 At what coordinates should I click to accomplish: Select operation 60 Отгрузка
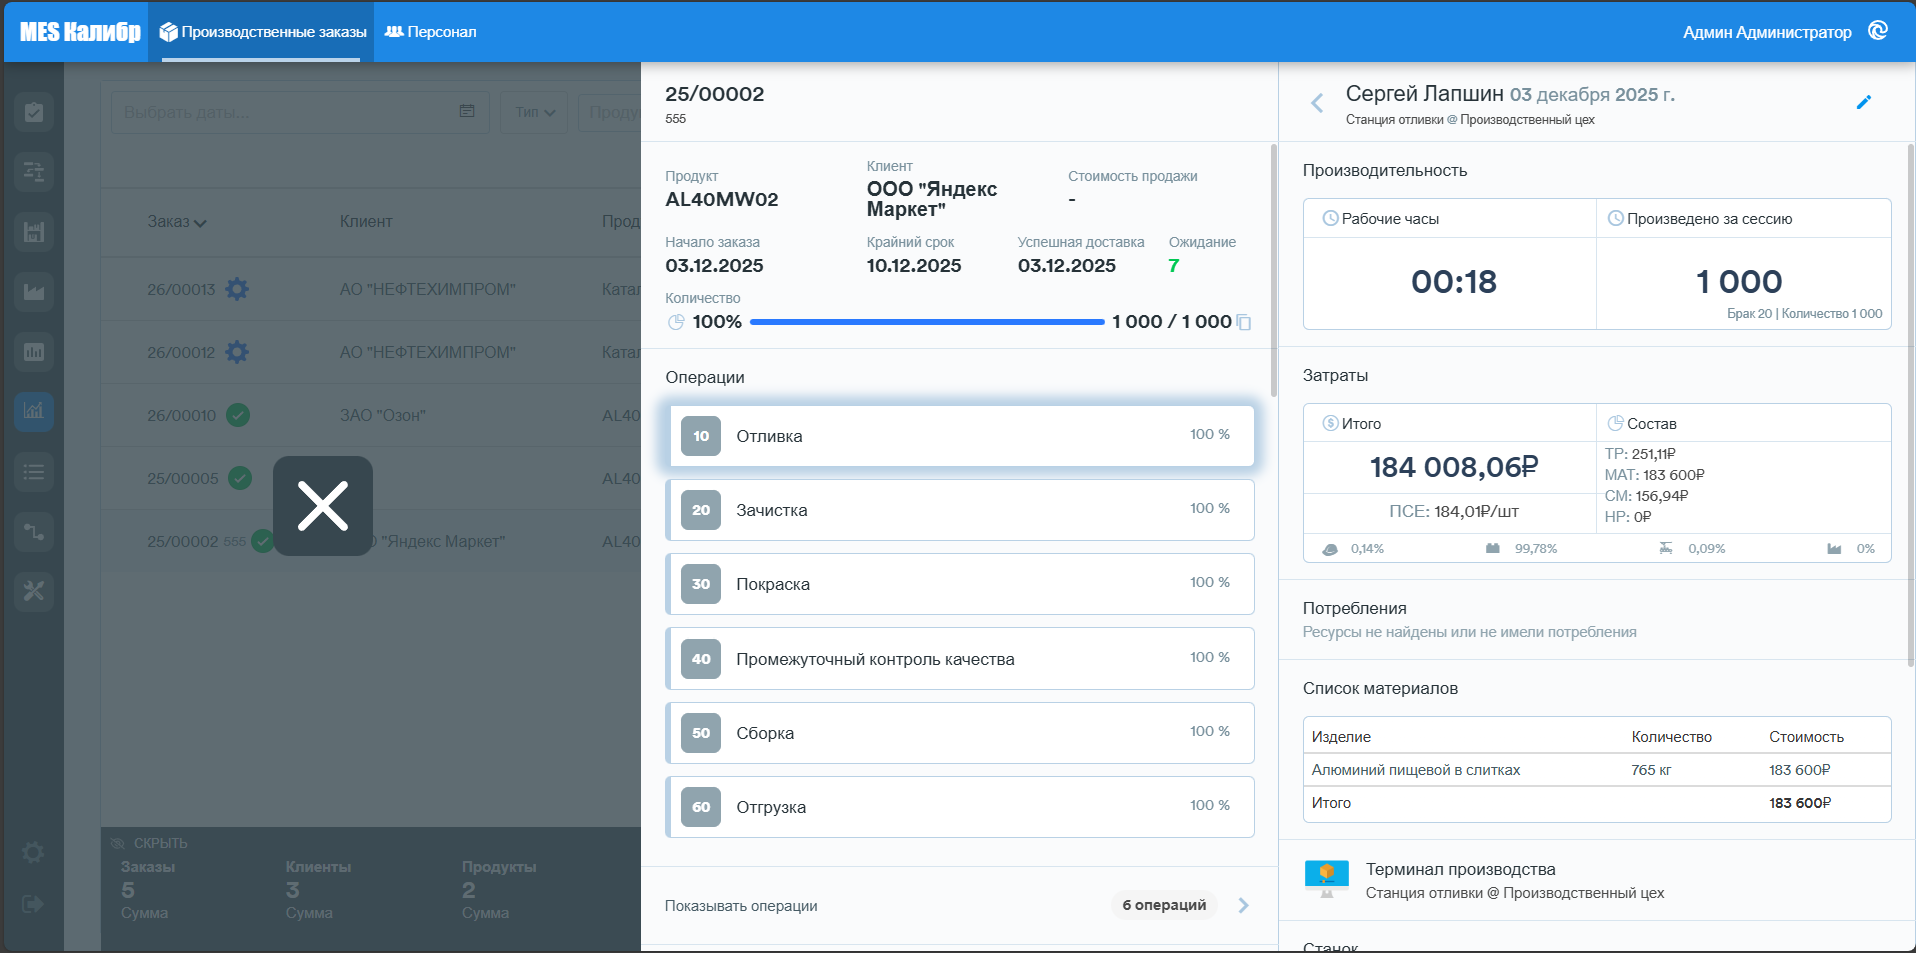click(x=960, y=807)
